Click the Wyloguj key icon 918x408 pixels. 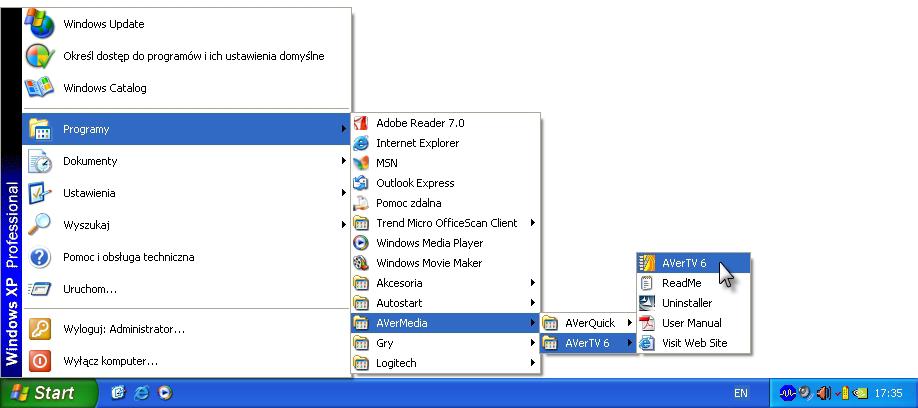tap(40, 329)
